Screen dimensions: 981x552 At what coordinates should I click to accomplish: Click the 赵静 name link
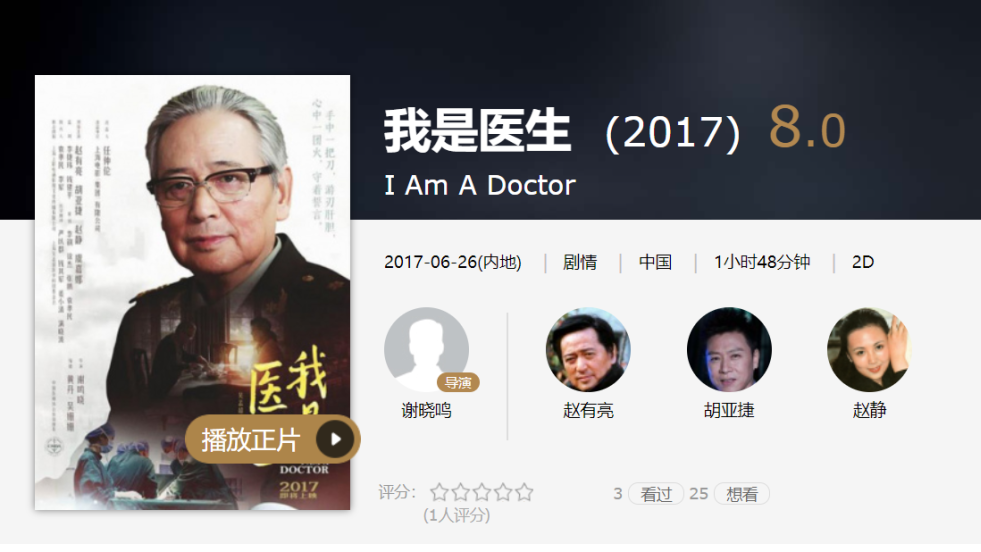point(870,411)
